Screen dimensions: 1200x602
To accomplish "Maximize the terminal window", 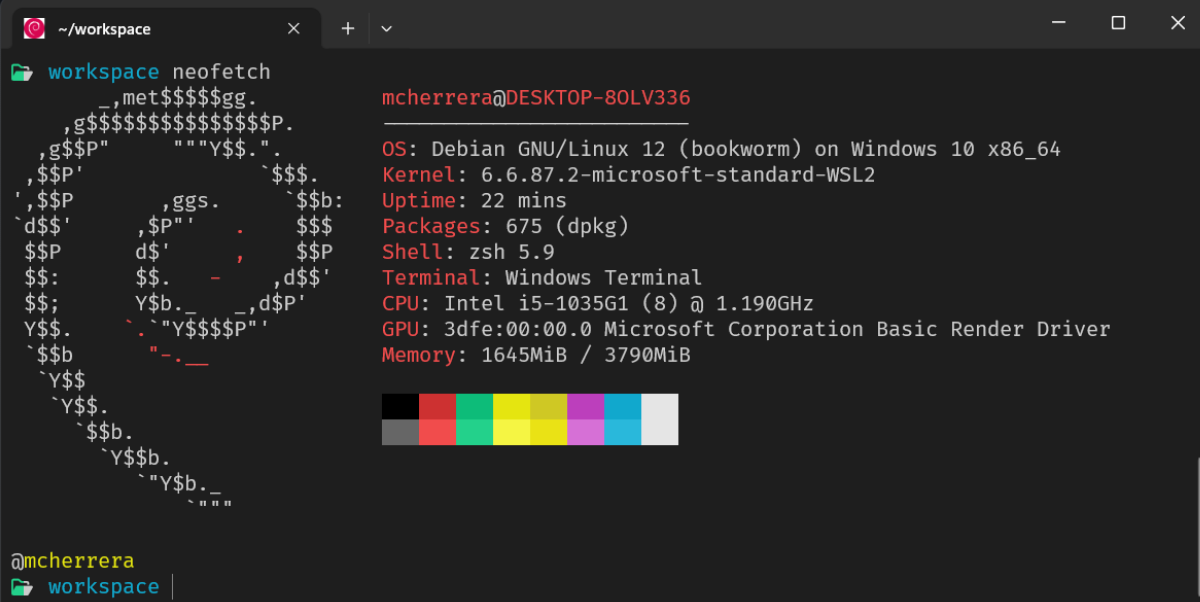I will (1118, 23).
